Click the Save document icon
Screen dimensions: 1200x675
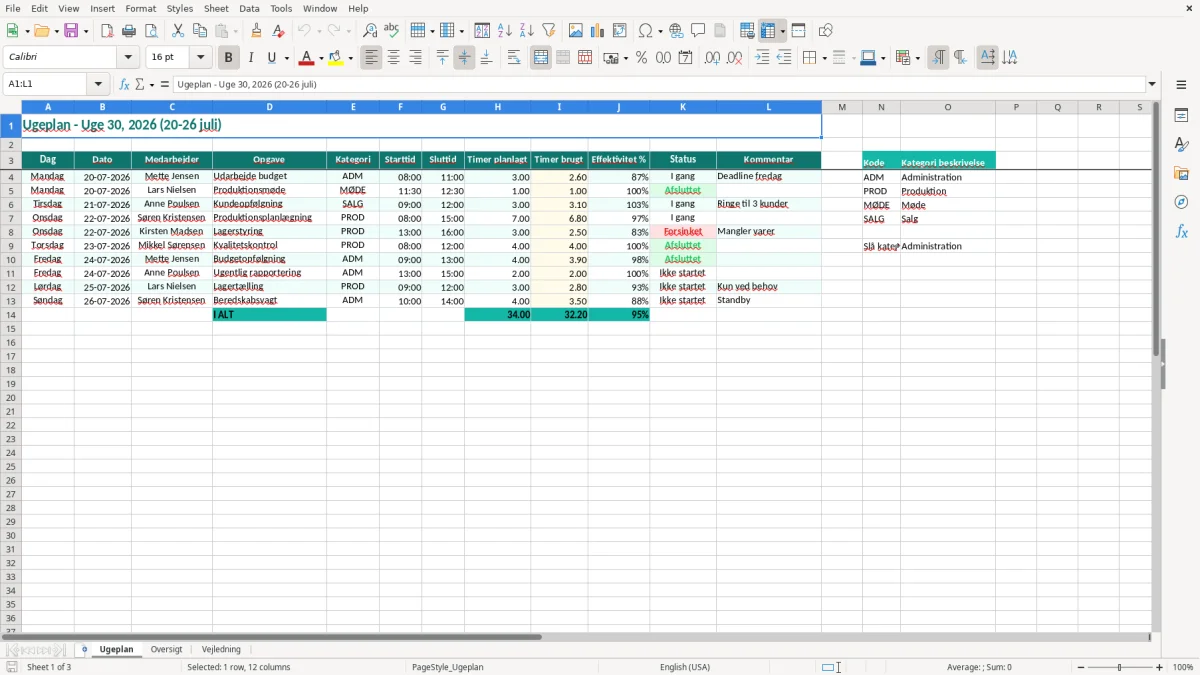(71, 31)
